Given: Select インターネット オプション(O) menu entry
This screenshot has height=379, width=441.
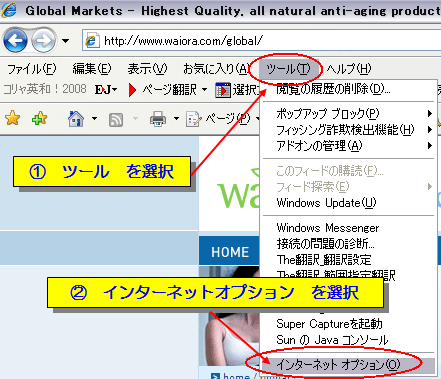Looking at the screenshot, I should (348, 365).
